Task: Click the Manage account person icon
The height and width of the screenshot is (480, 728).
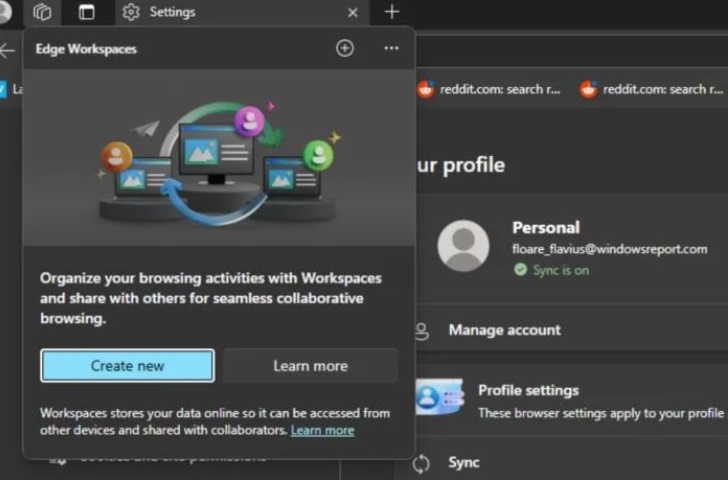Action: pos(422,331)
